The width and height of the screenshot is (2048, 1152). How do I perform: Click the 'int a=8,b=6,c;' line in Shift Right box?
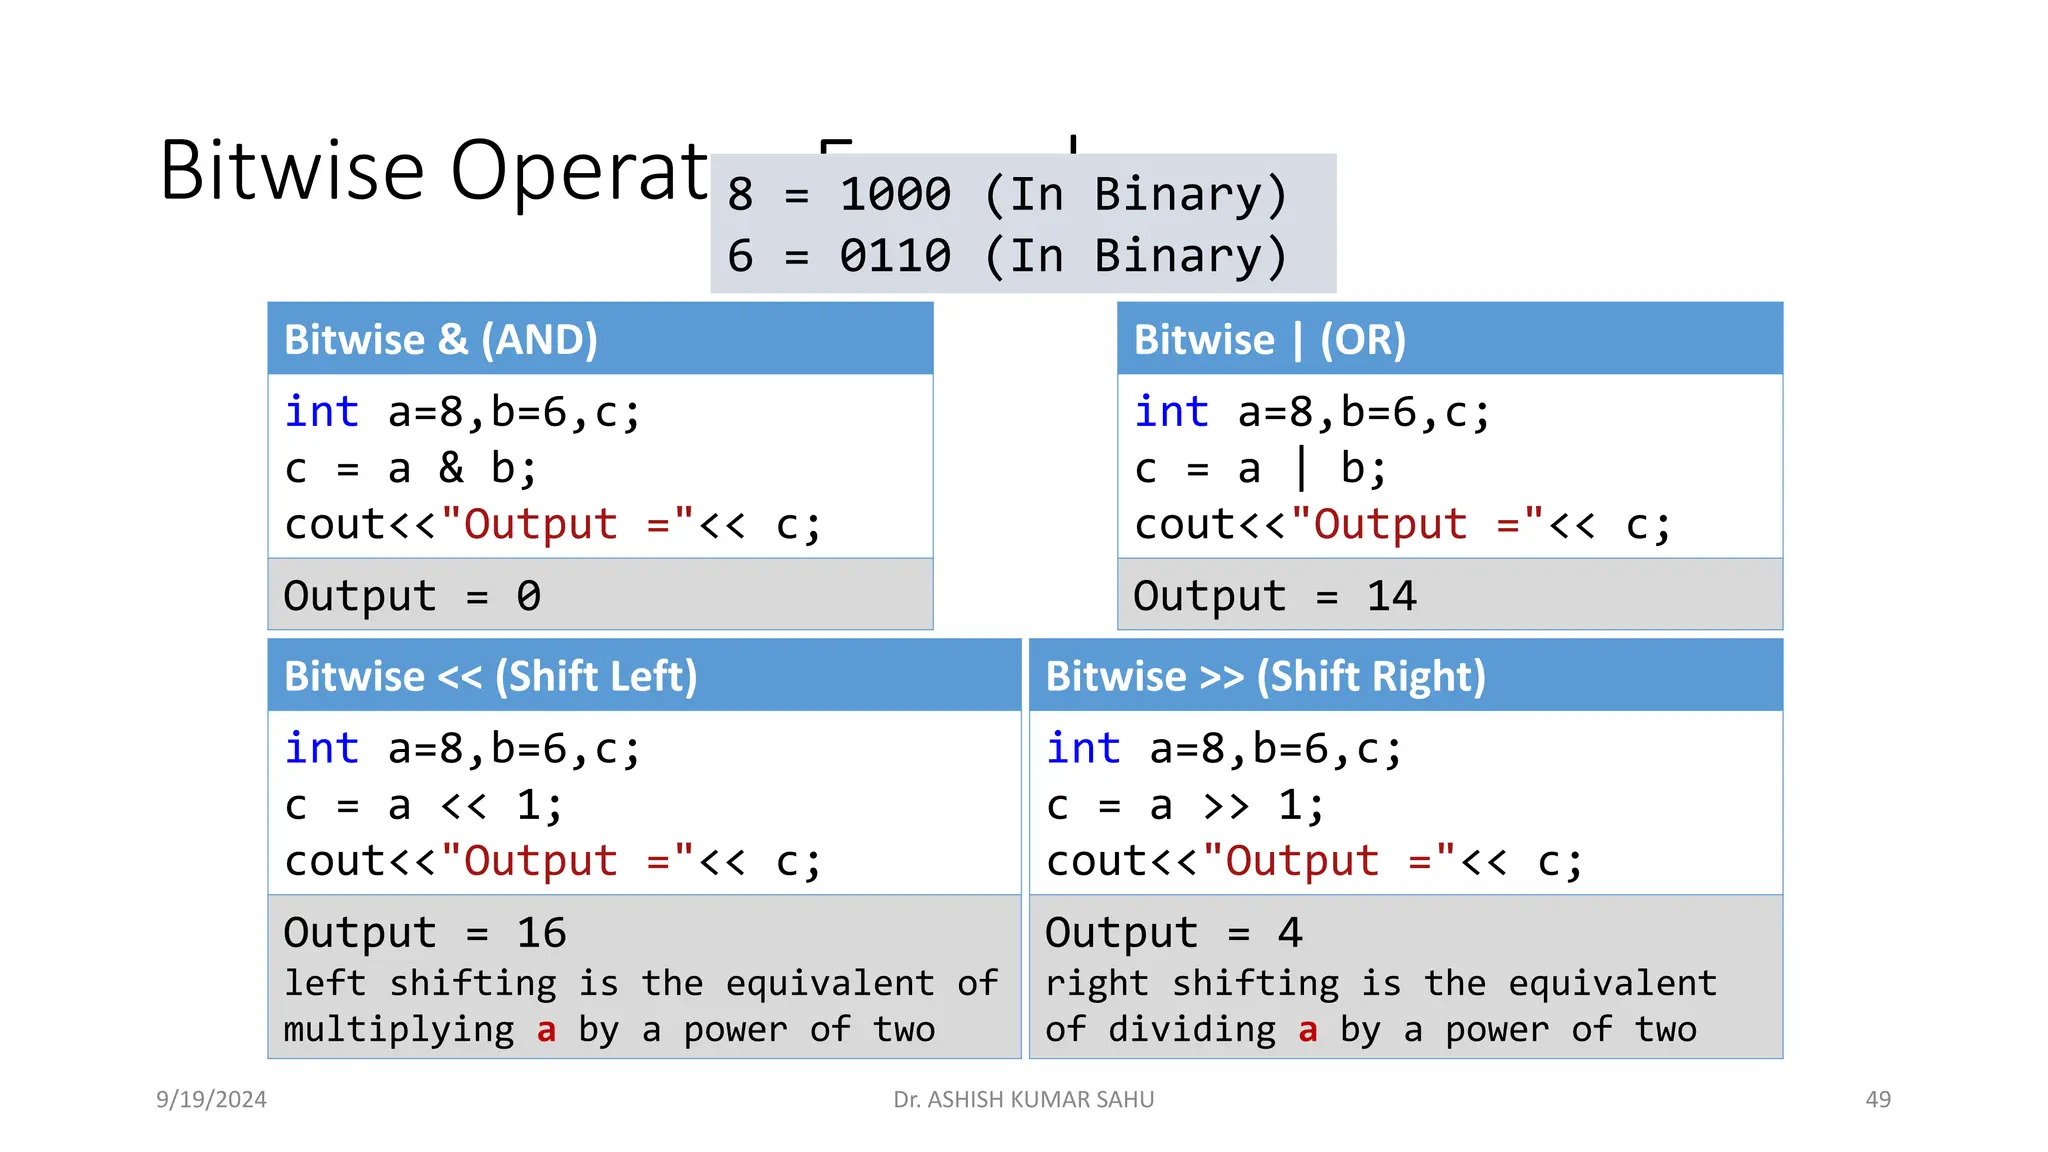click(x=1225, y=749)
